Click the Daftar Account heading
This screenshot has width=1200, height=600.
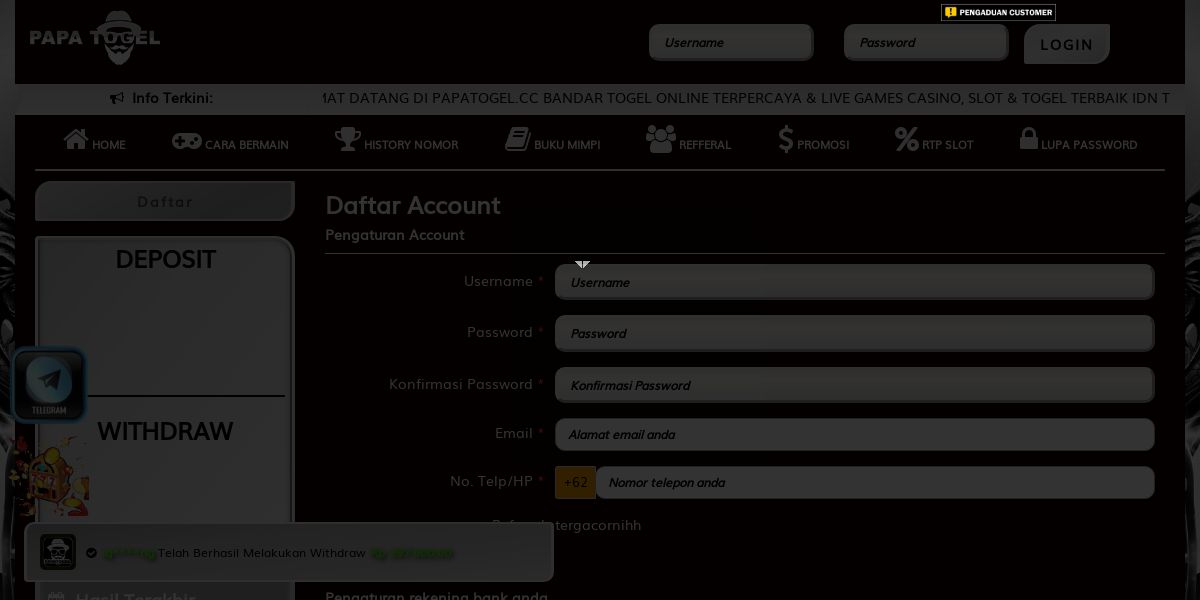(x=413, y=205)
